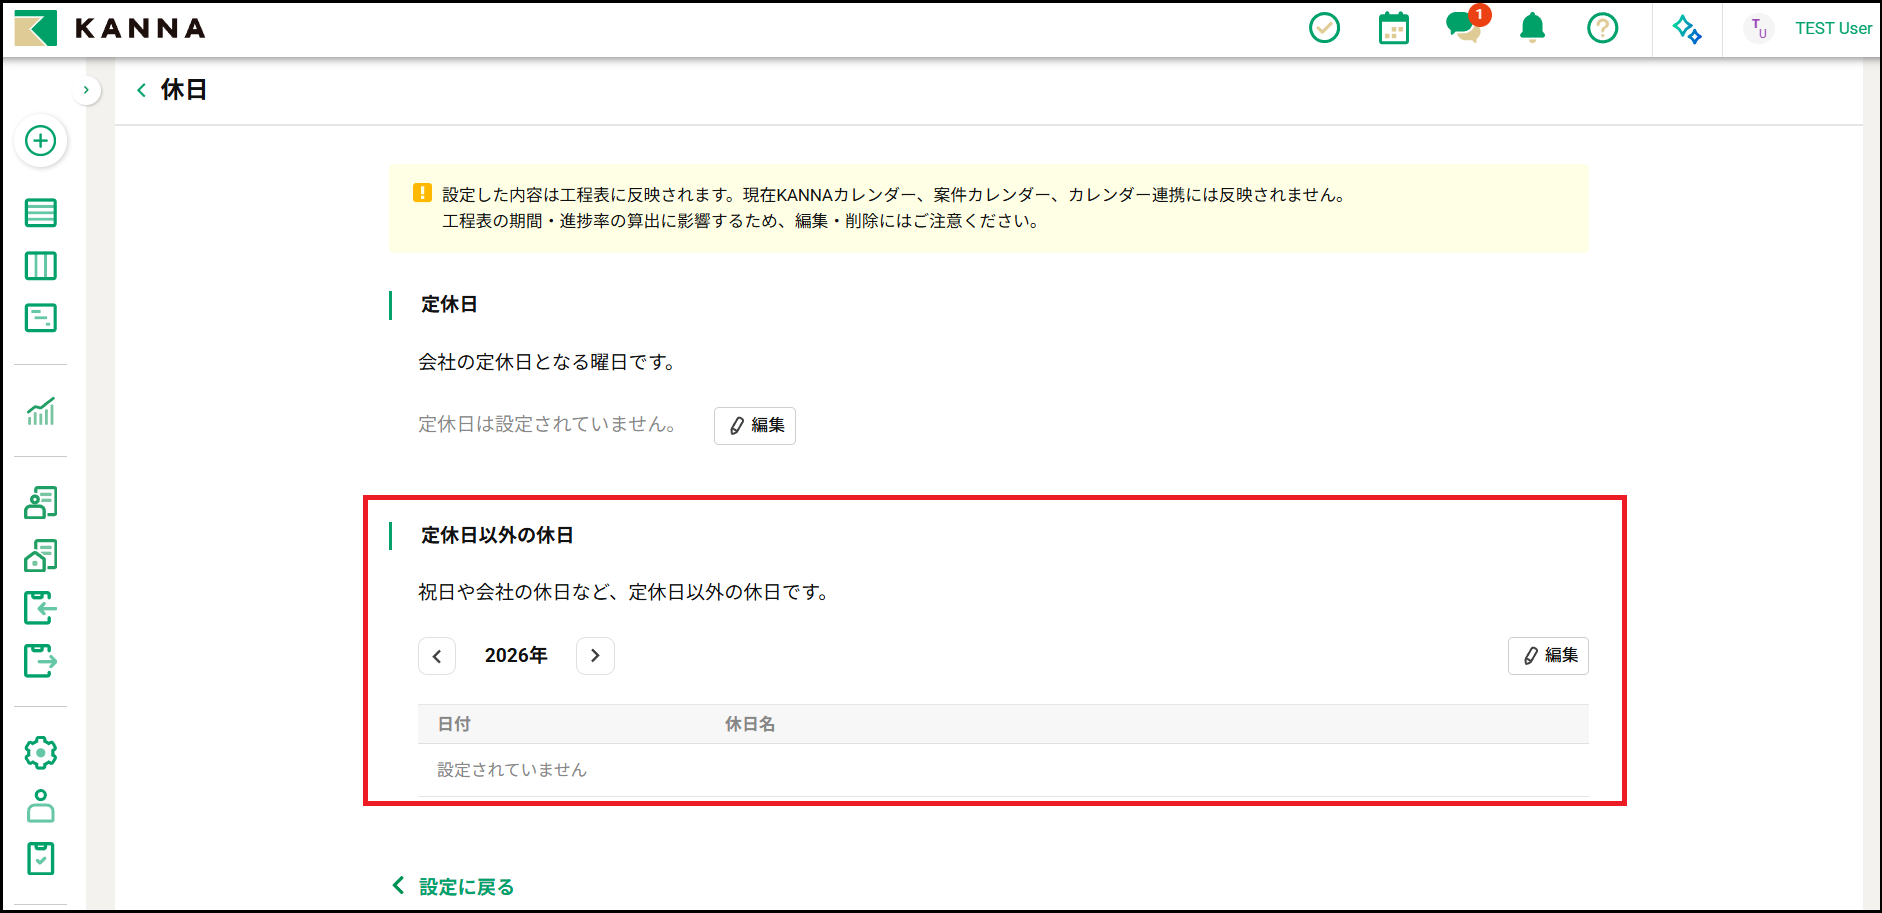Go to next year after 2026年
The image size is (1882, 913).
(x=595, y=656)
